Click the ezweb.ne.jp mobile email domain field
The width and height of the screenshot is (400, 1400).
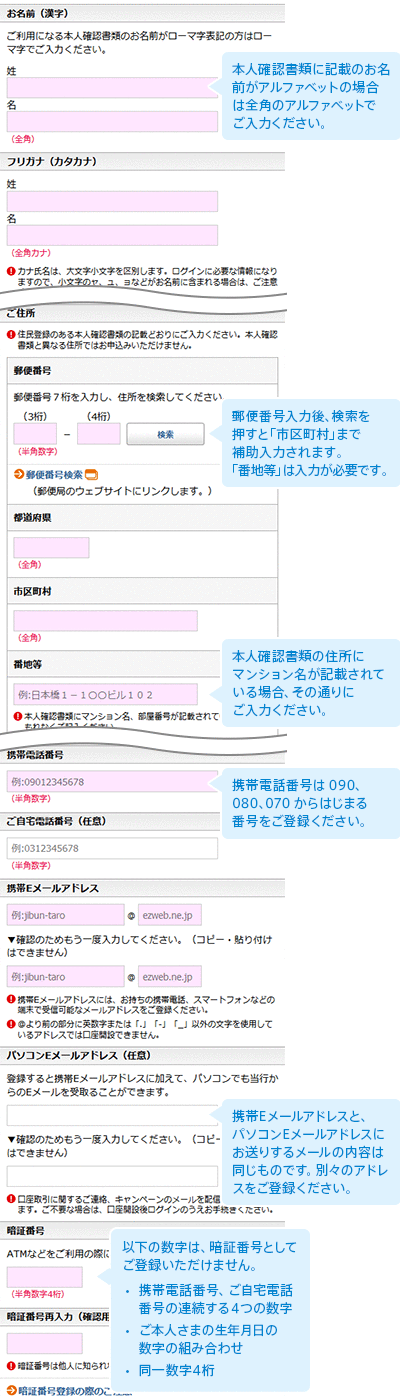tap(170, 914)
